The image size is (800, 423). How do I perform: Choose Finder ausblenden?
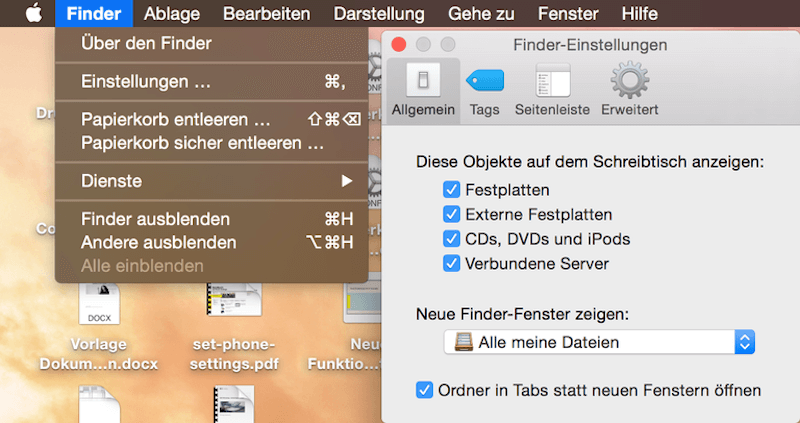(211, 219)
